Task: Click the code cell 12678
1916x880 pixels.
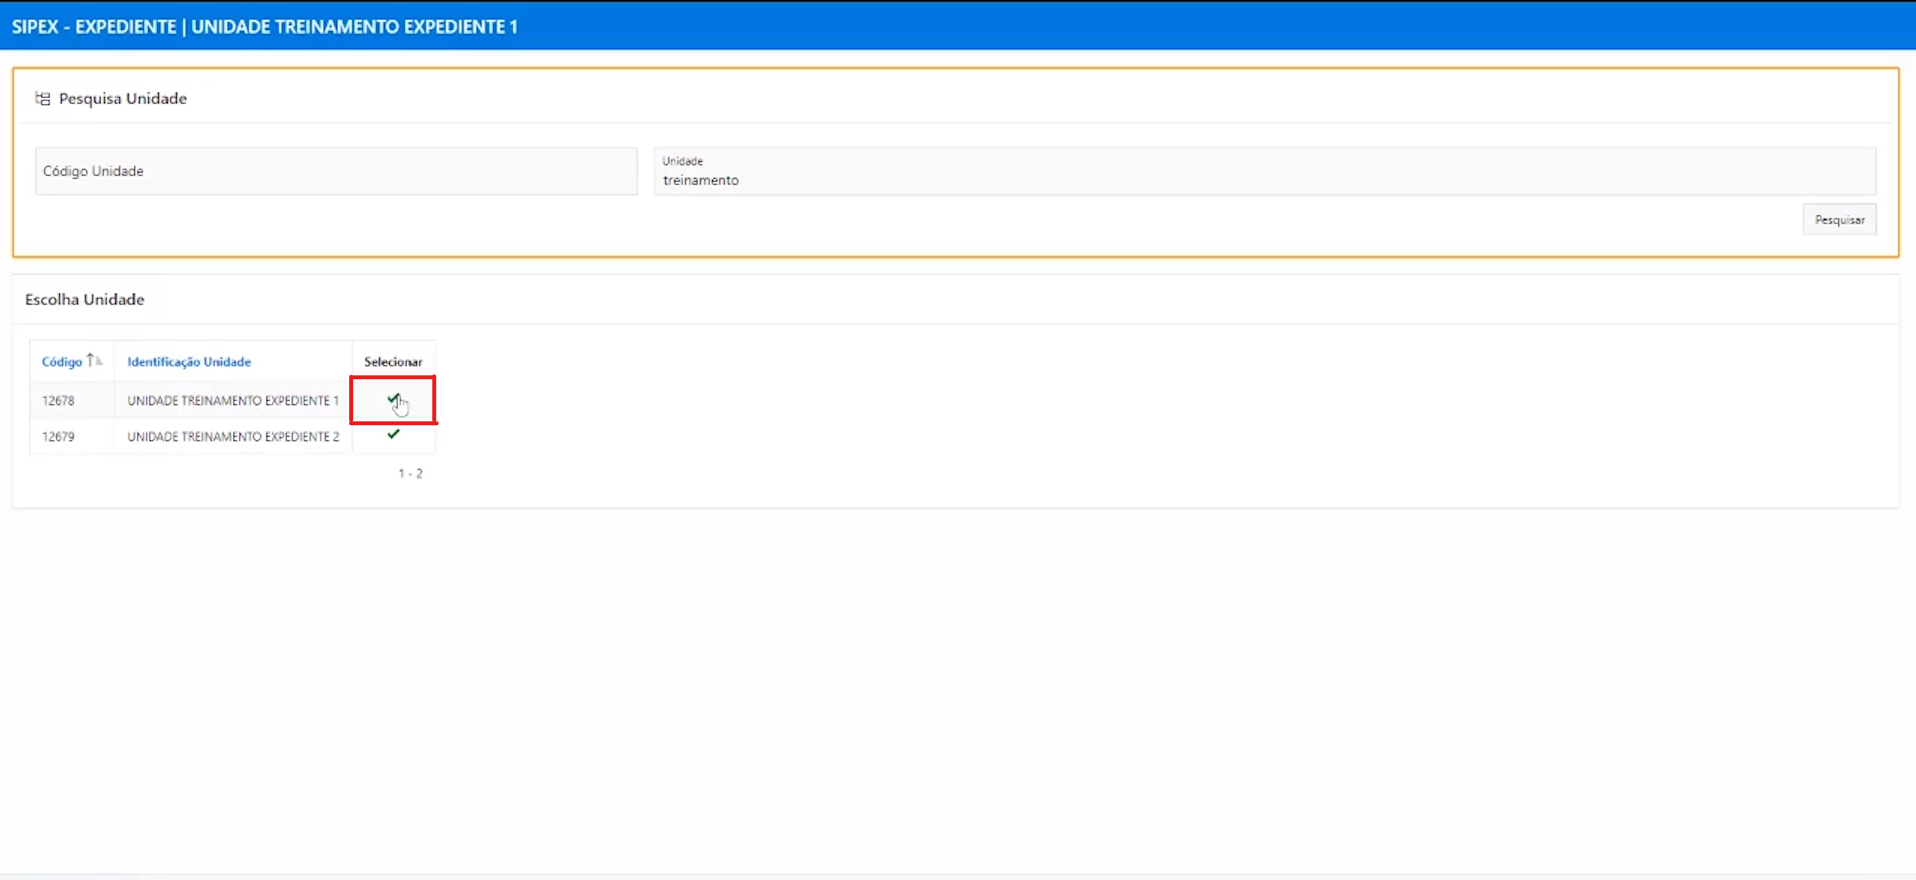Action: [58, 401]
